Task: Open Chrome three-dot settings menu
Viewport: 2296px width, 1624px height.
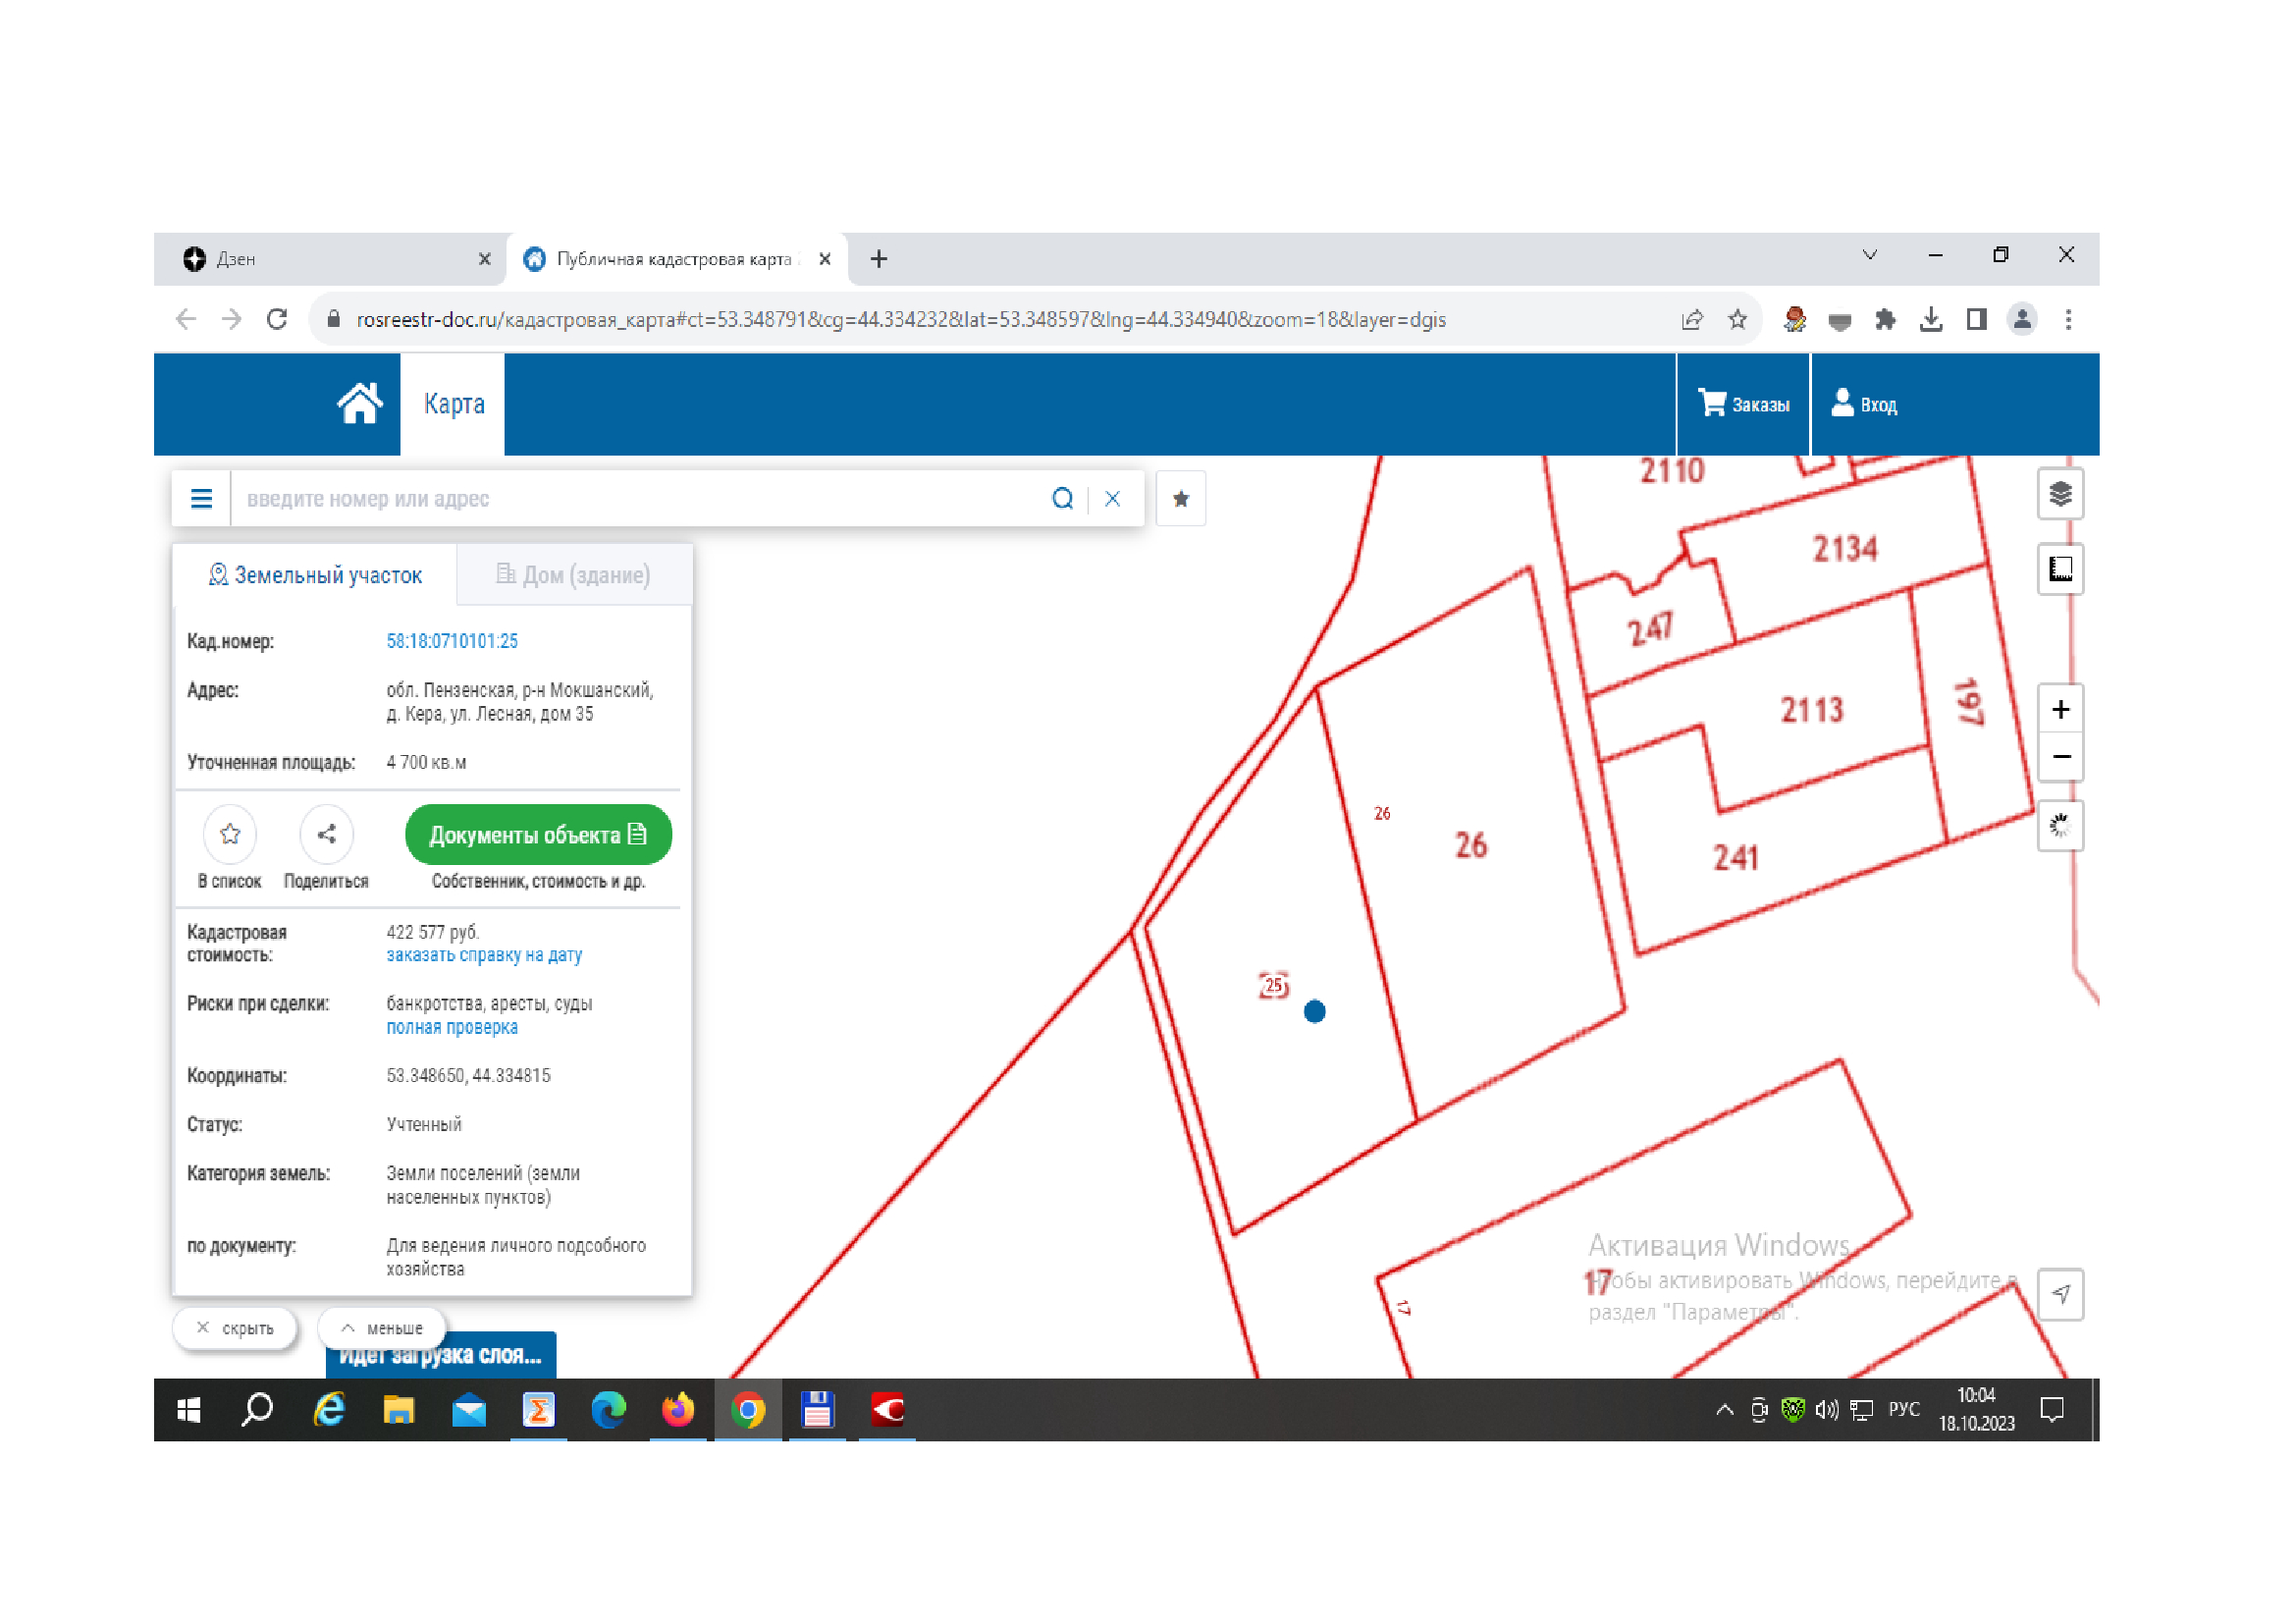Action: coord(2068,319)
